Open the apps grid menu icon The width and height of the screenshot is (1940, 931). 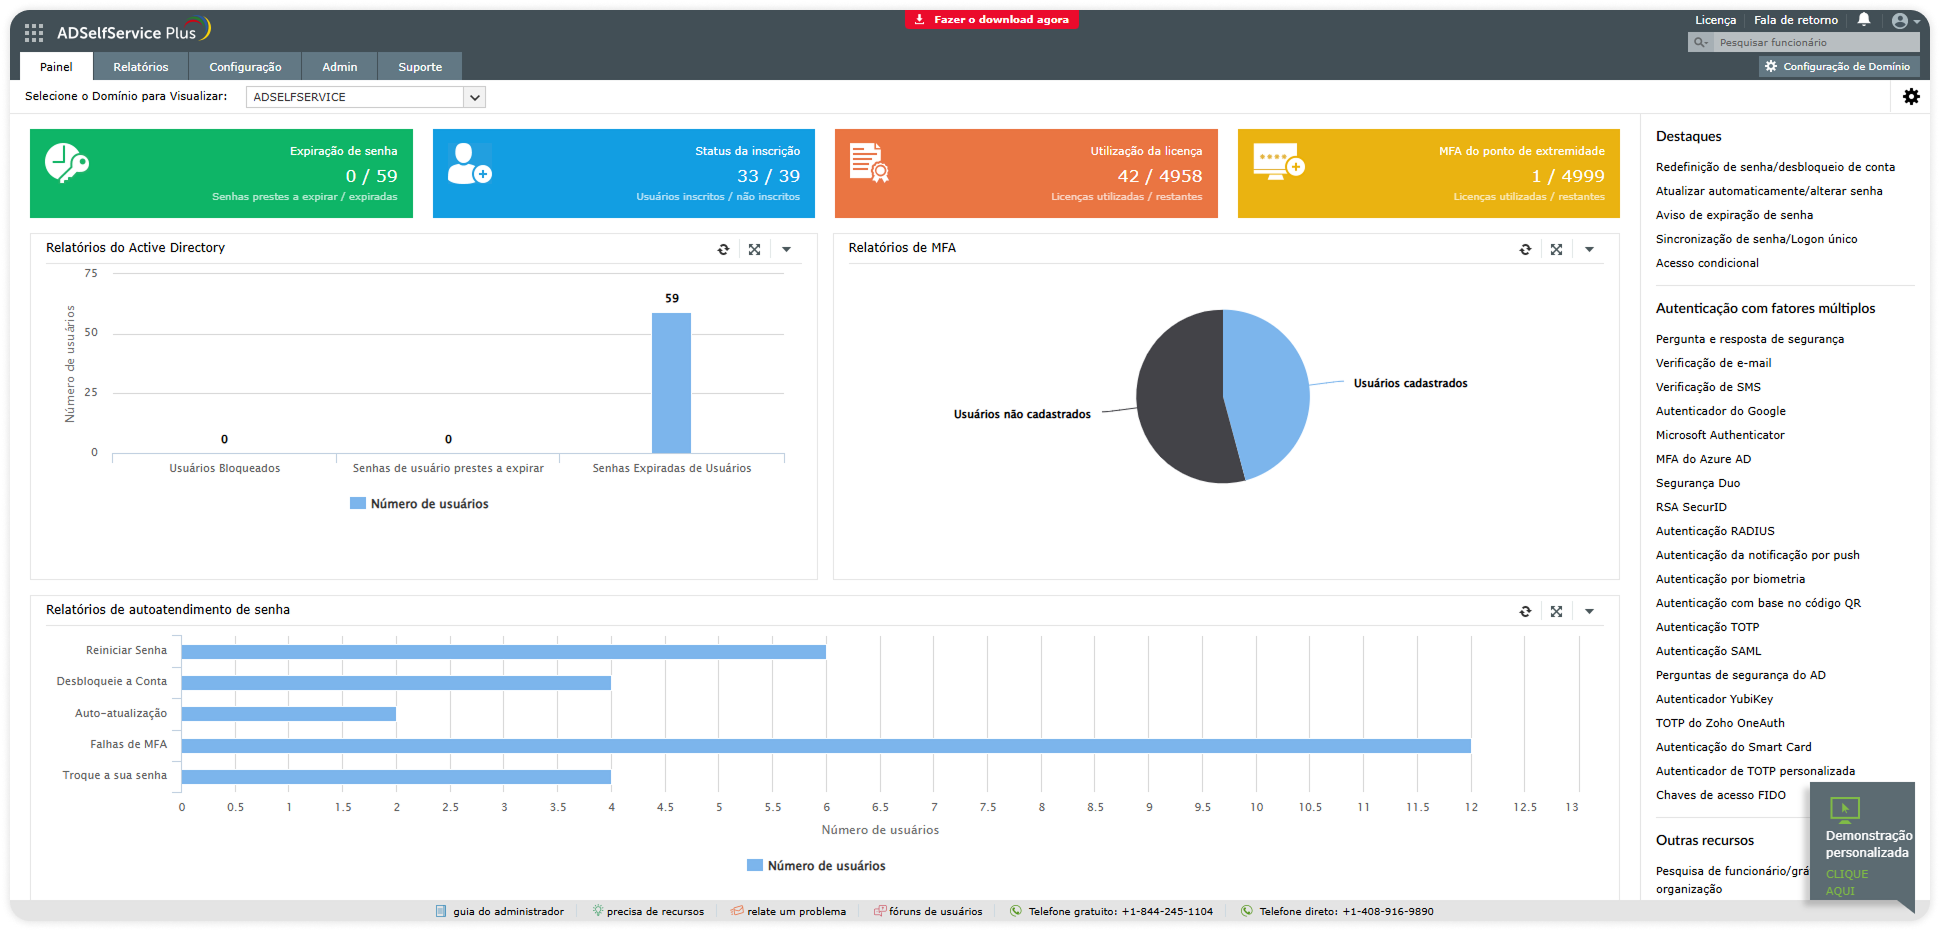click(34, 33)
